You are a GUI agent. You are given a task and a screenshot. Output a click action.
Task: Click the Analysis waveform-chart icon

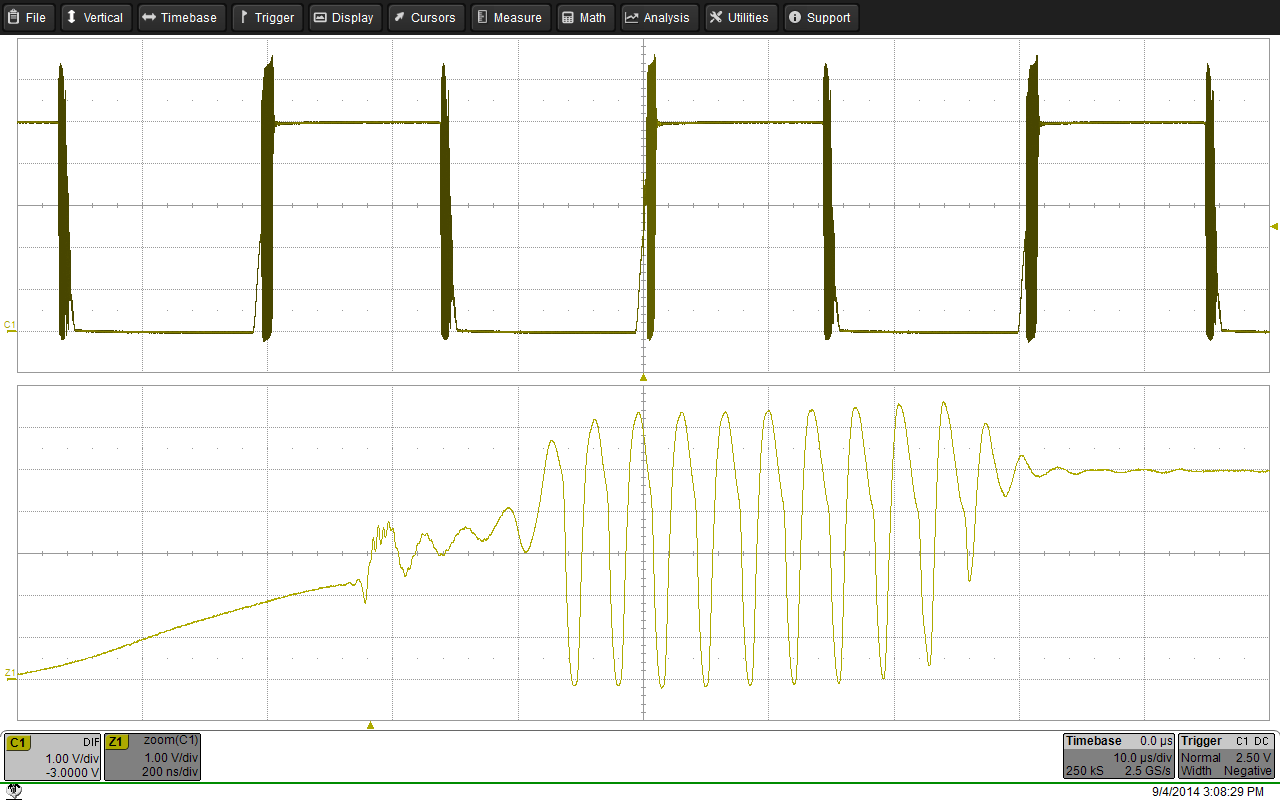click(x=633, y=17)
